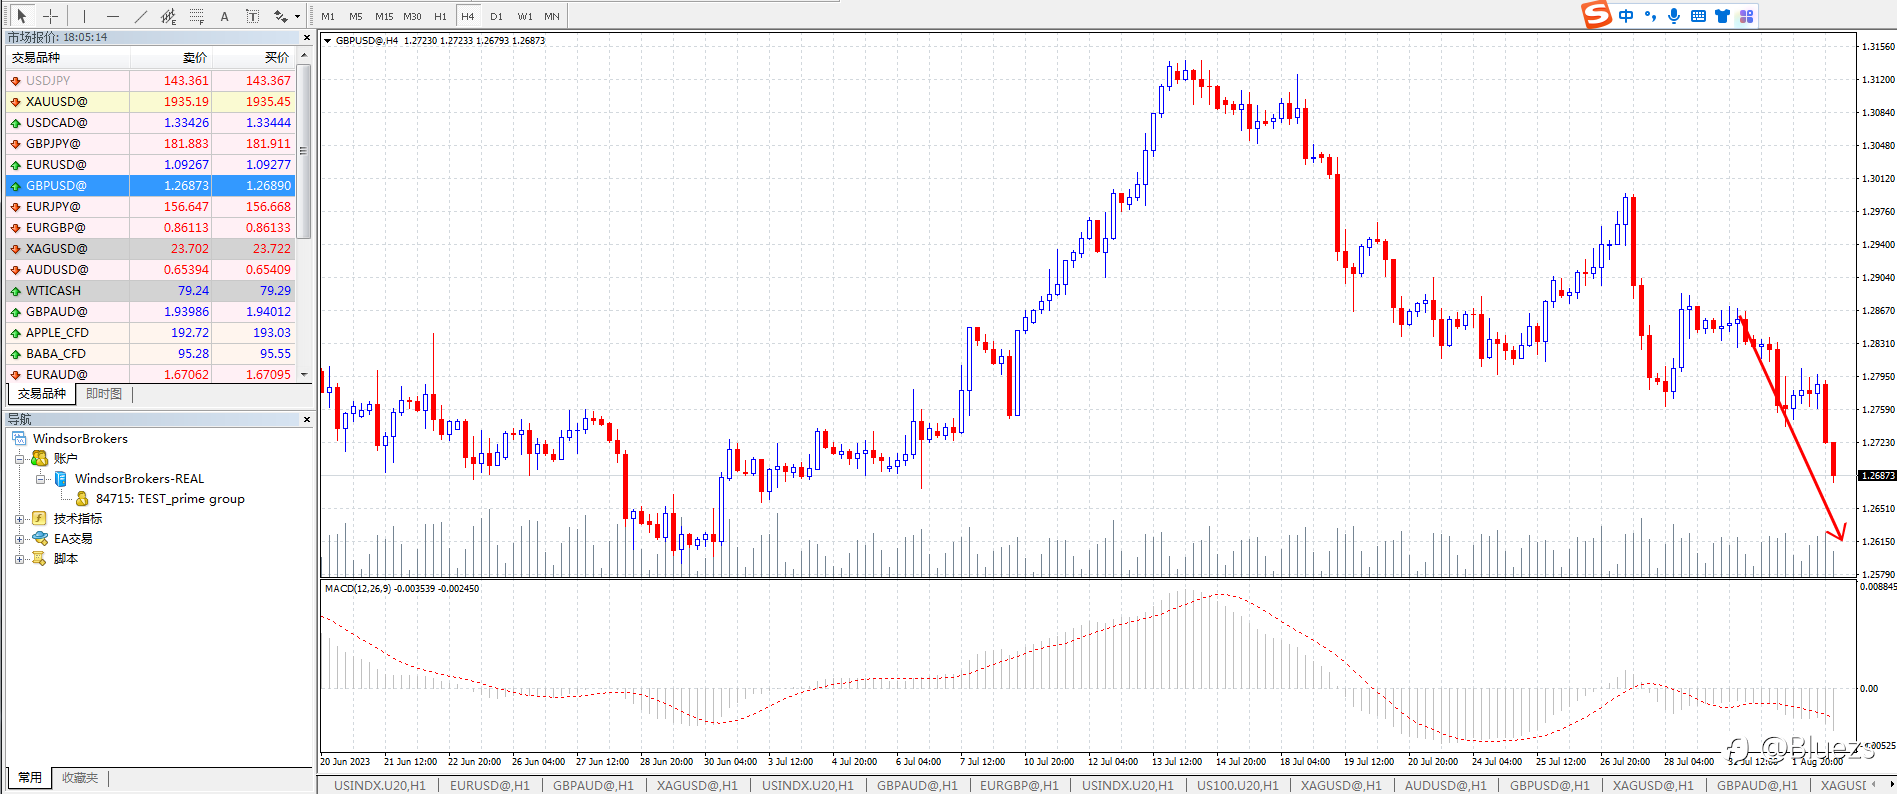Screen dimensions: 1897x794
Task: Open the EURUSD@,H1 chart tab
Action: [x=490, y=785]
